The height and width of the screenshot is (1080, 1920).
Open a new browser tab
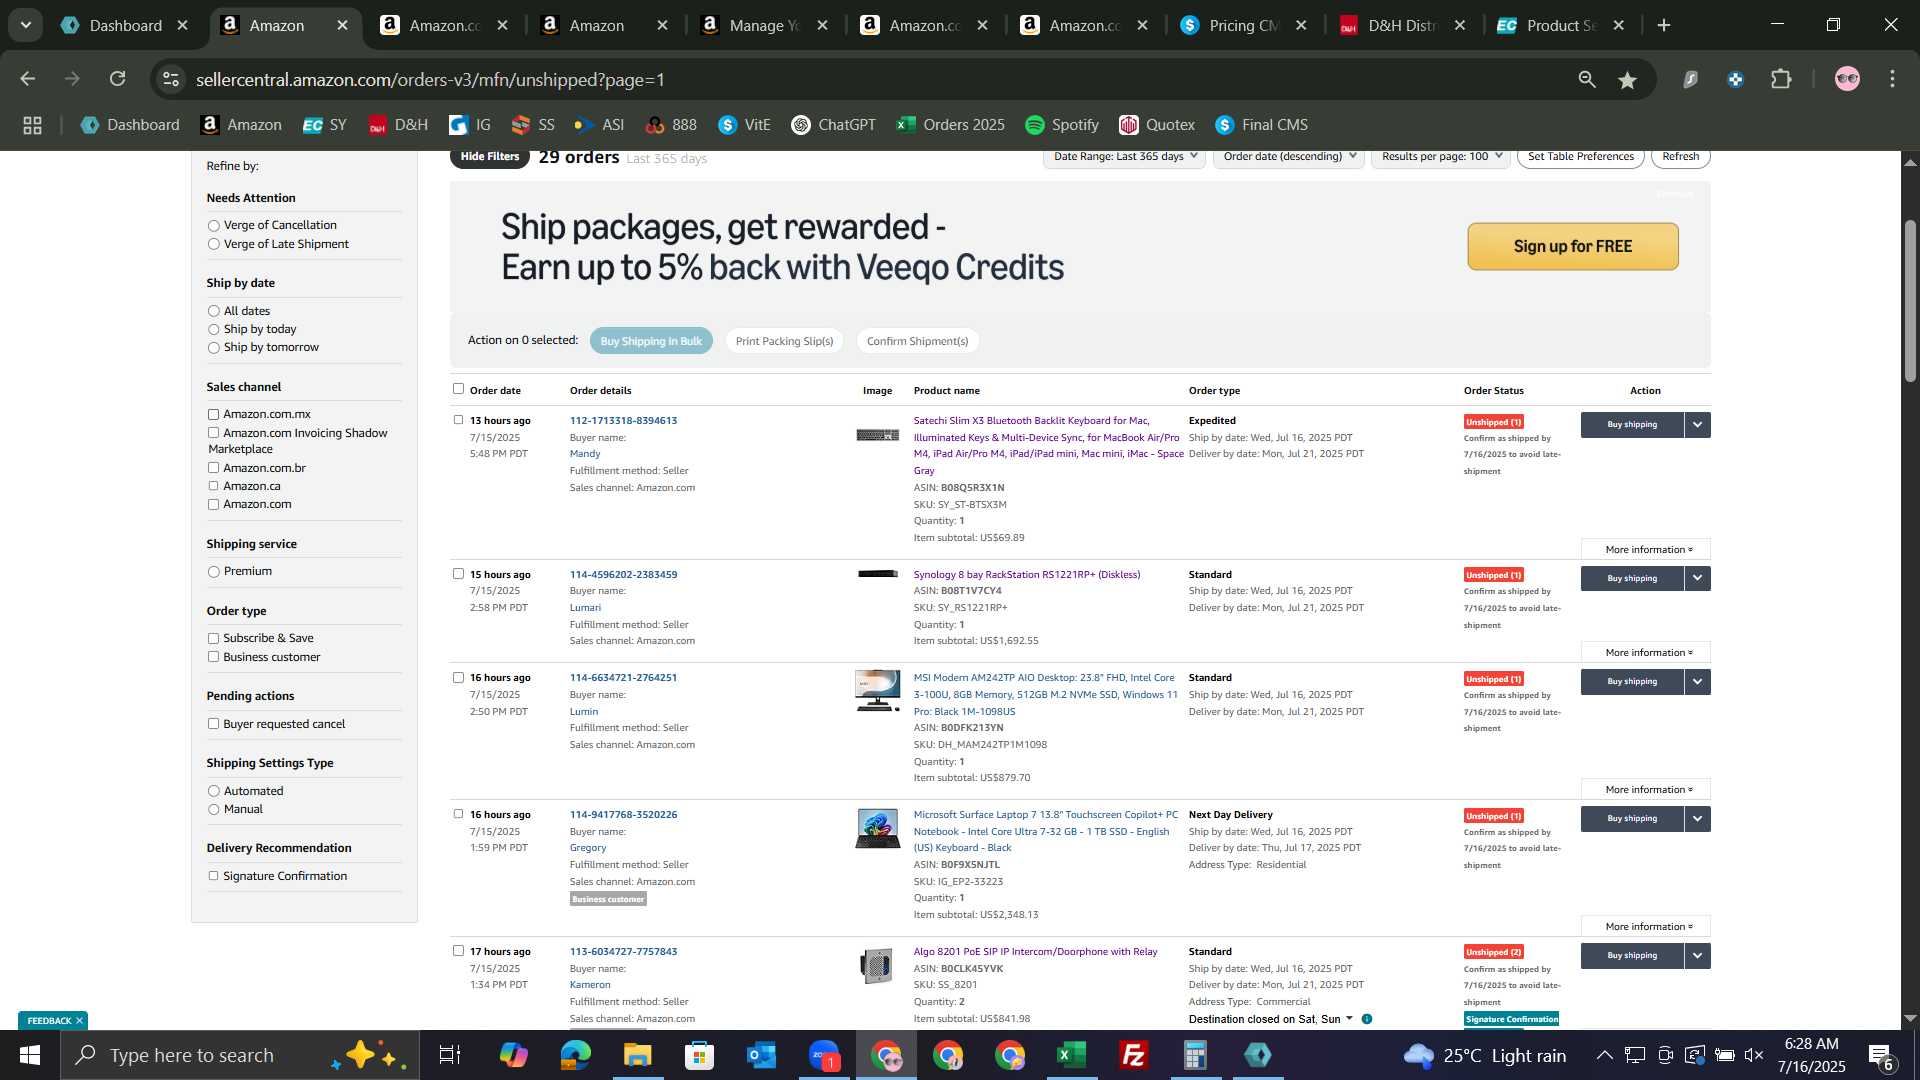(x=1664, y=26)
